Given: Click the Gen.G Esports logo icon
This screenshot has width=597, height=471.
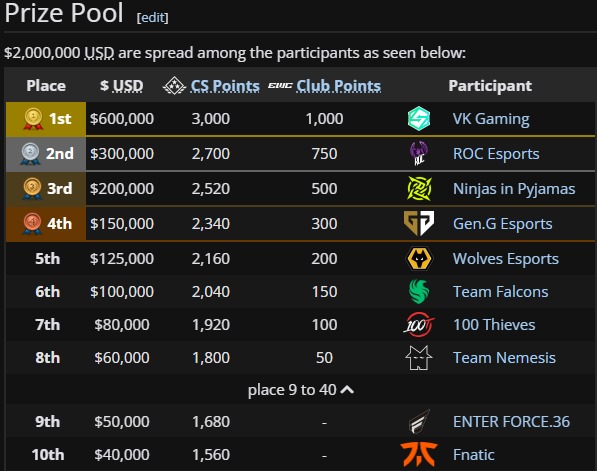Looking at the screenshot, I should coord(419,223).
